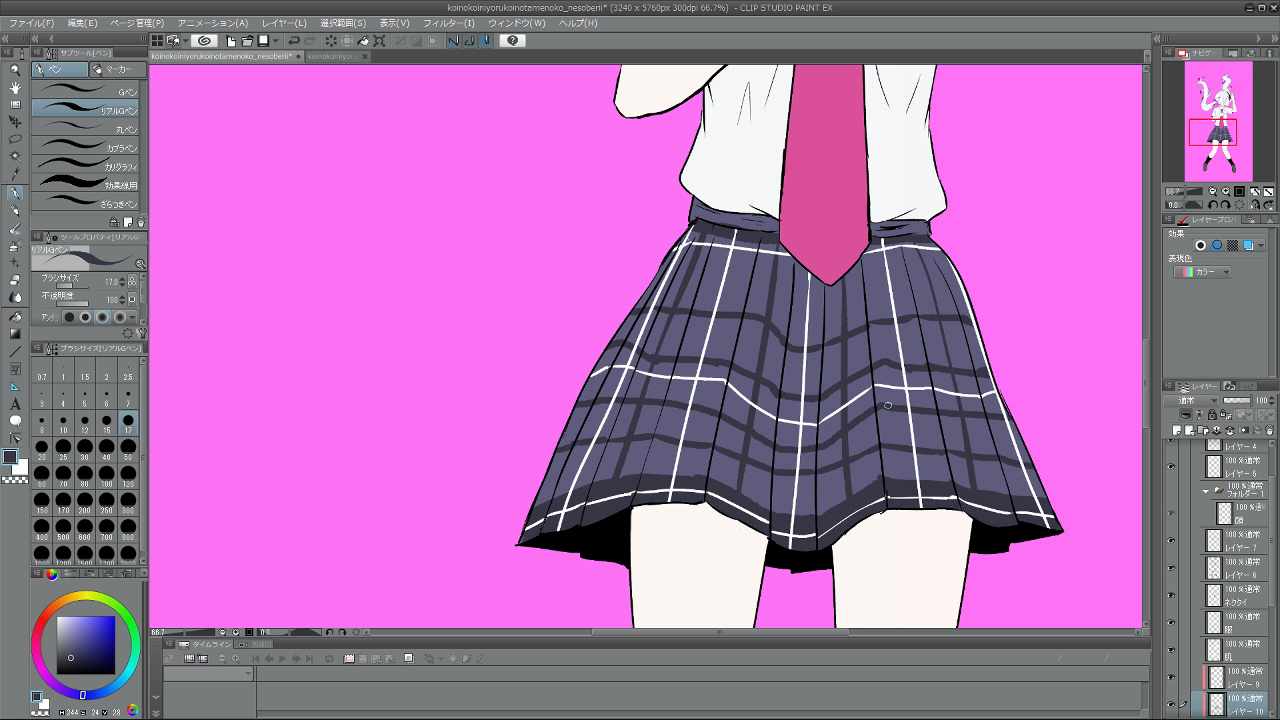Activate the Zoom magnifier tool

pyautogui.click(x=13, y=69)
